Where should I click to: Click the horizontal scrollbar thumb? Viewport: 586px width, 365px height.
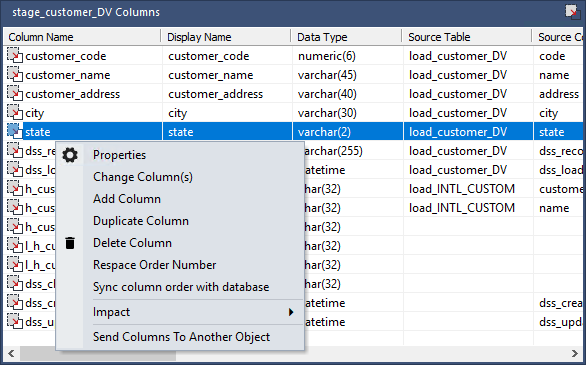coord(93,353)
